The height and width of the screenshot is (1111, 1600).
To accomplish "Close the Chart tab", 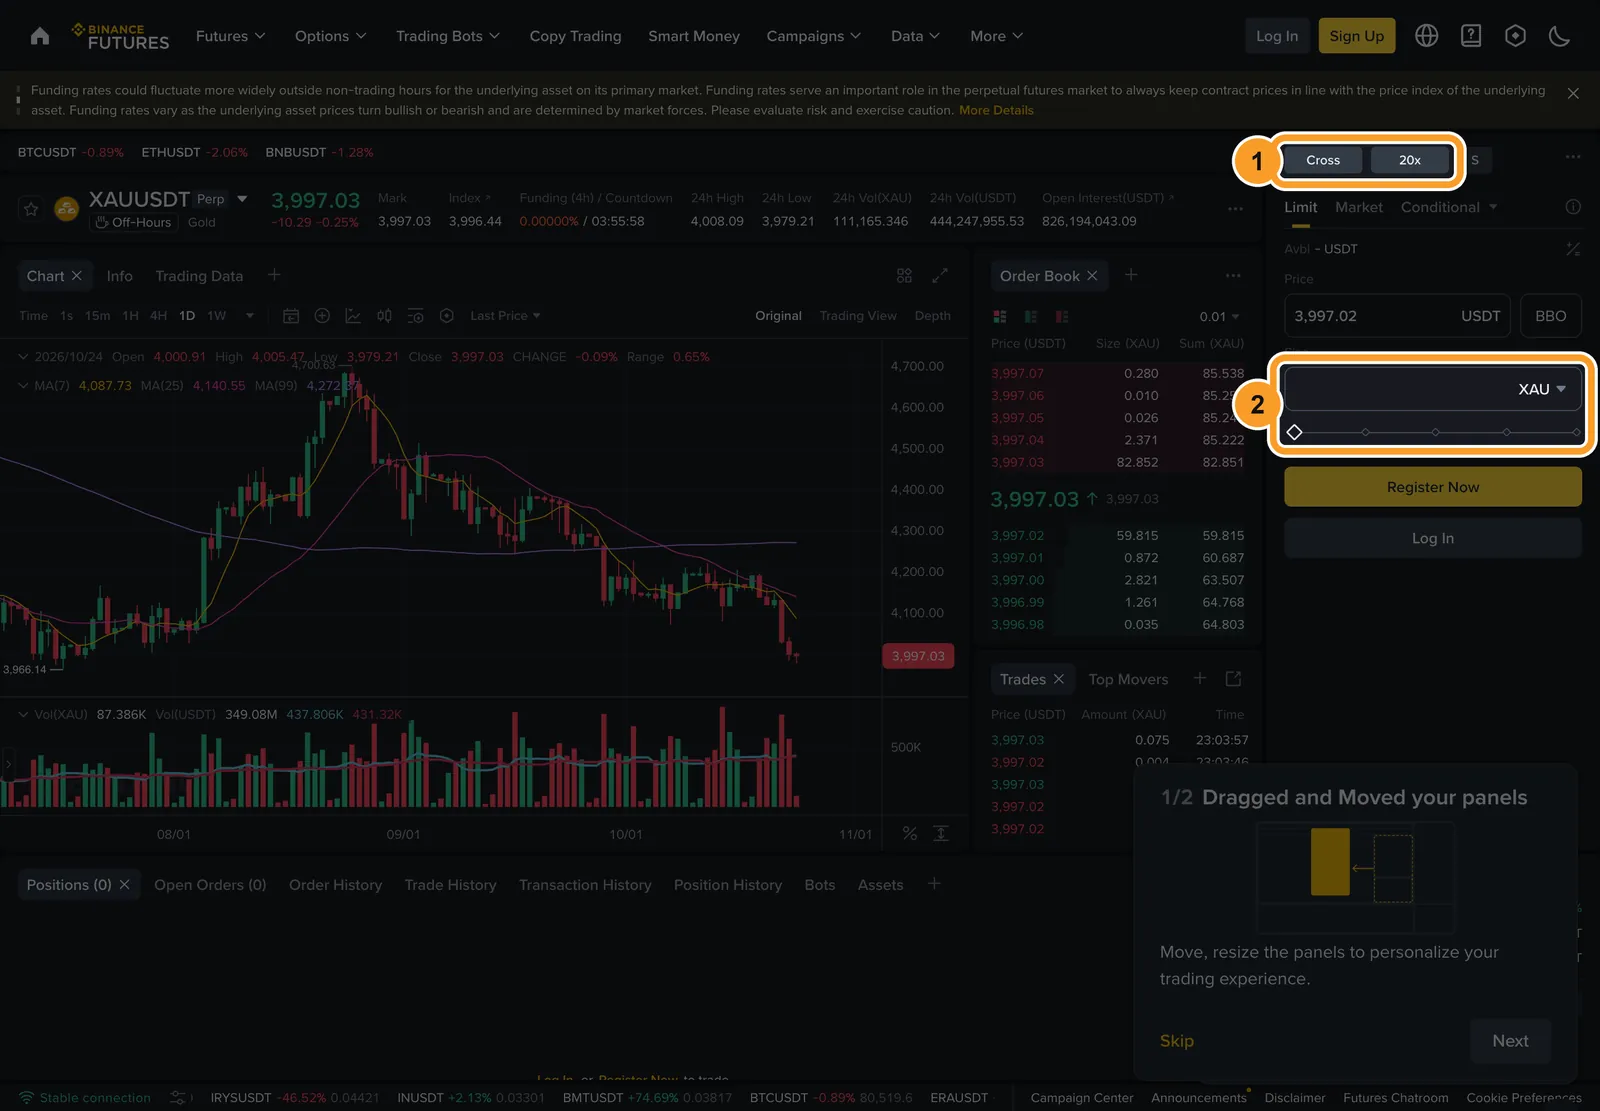I will (77, 276).
